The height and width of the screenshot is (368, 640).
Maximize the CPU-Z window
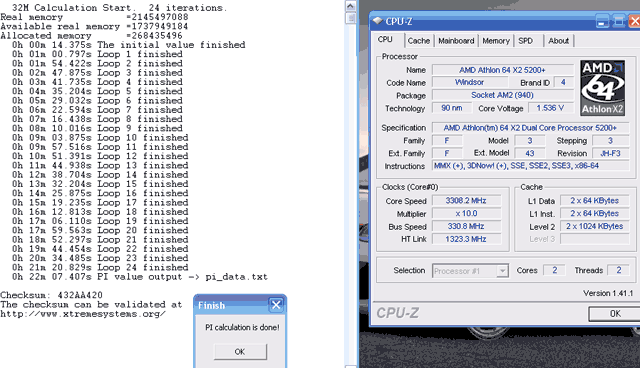pyautogui.click(x=619, y=22)
